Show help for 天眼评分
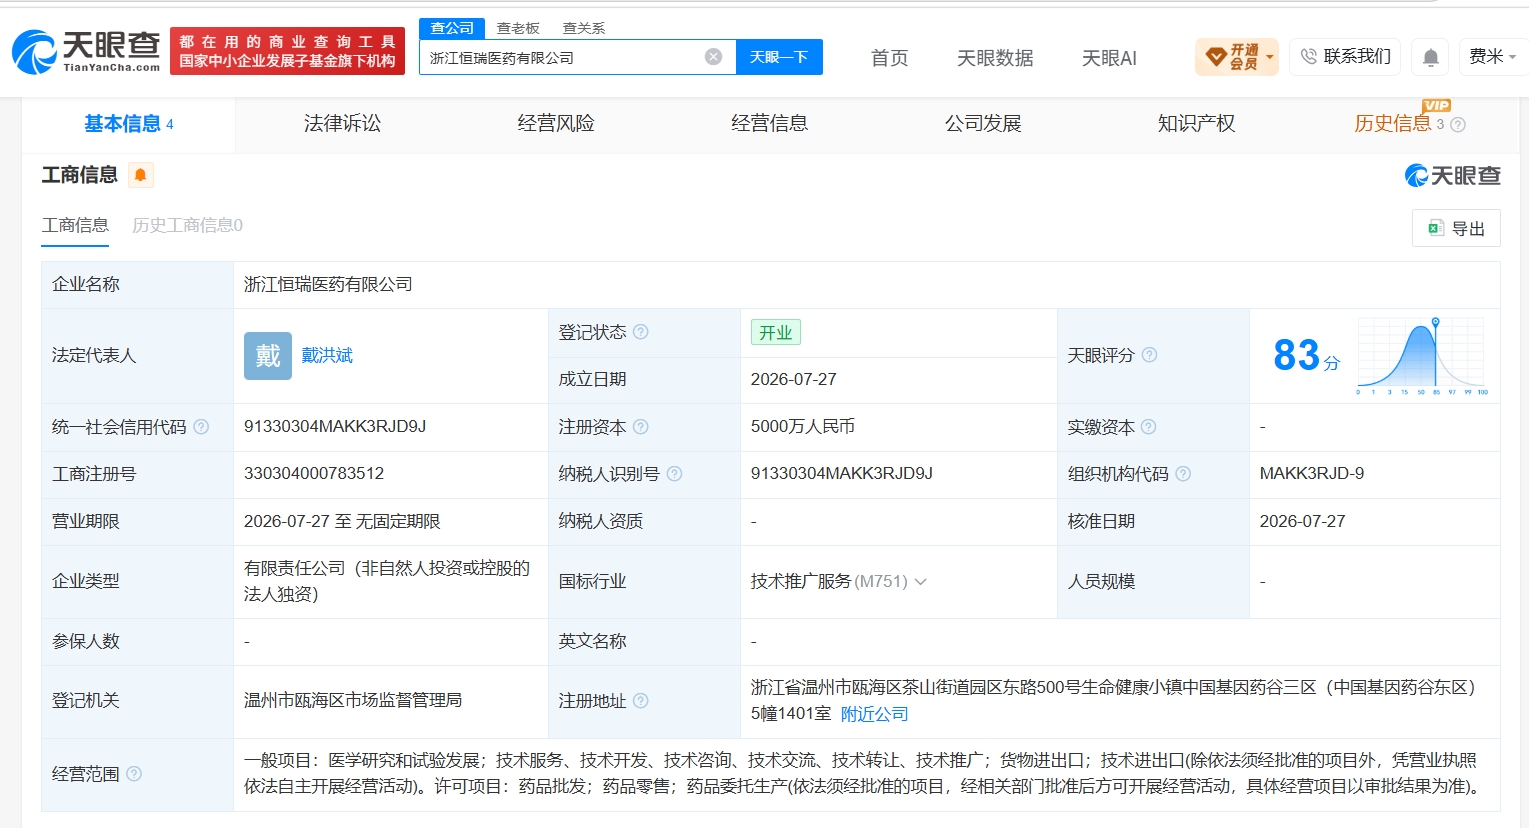 point(1149,355)
